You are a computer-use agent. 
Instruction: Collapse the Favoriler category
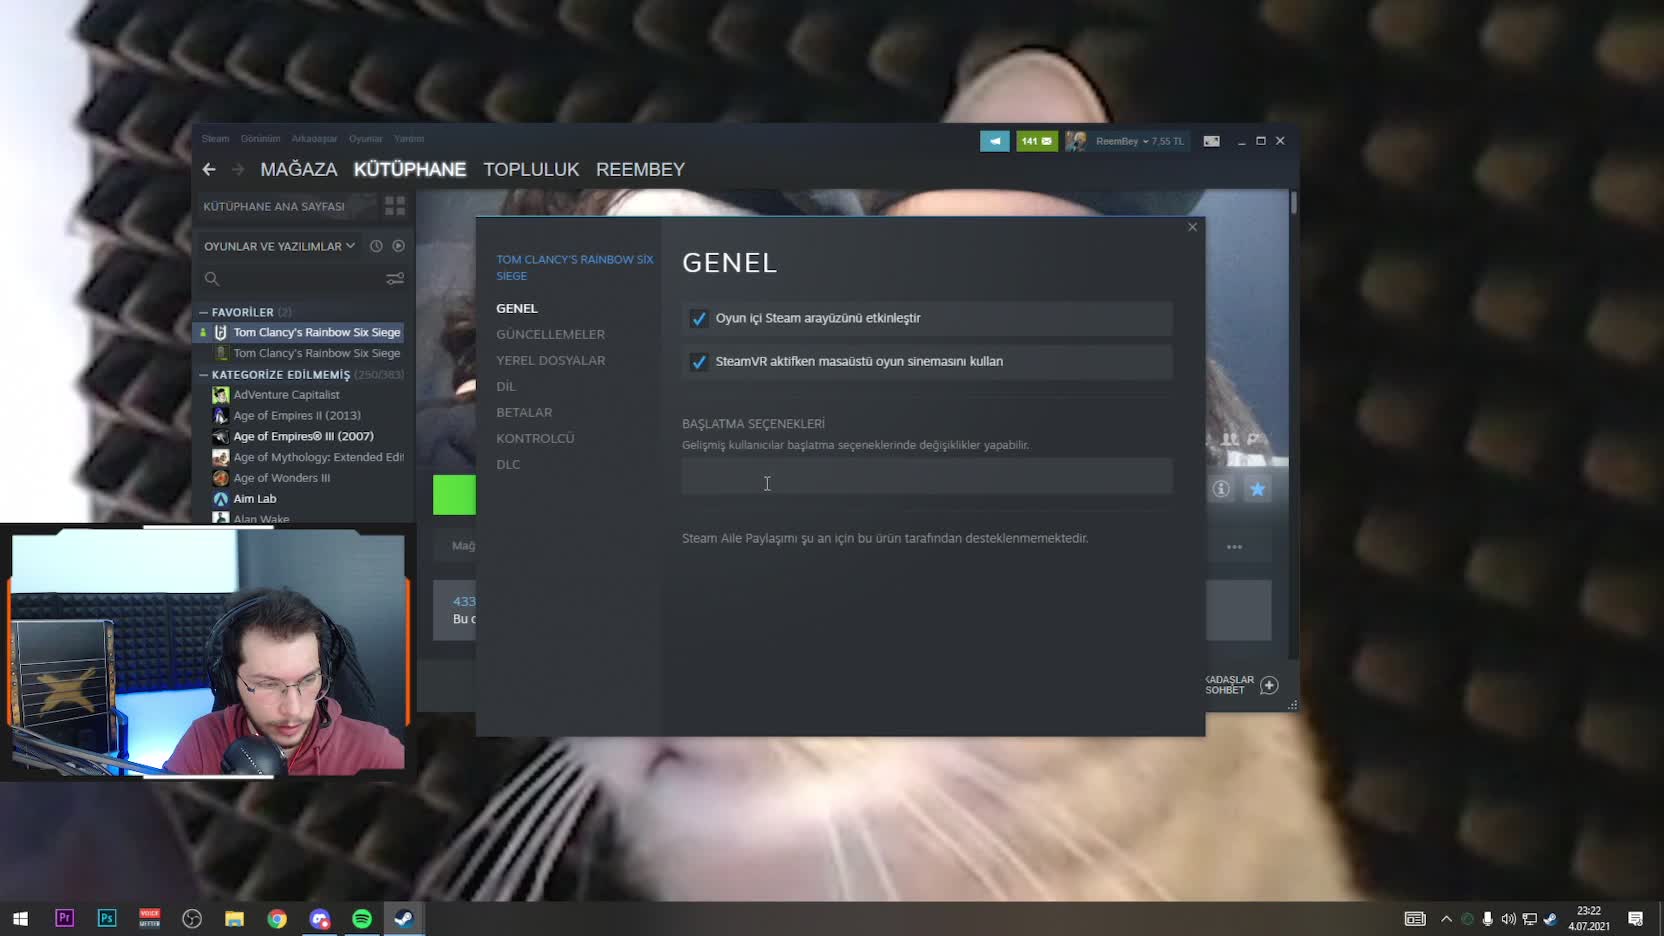204,312
